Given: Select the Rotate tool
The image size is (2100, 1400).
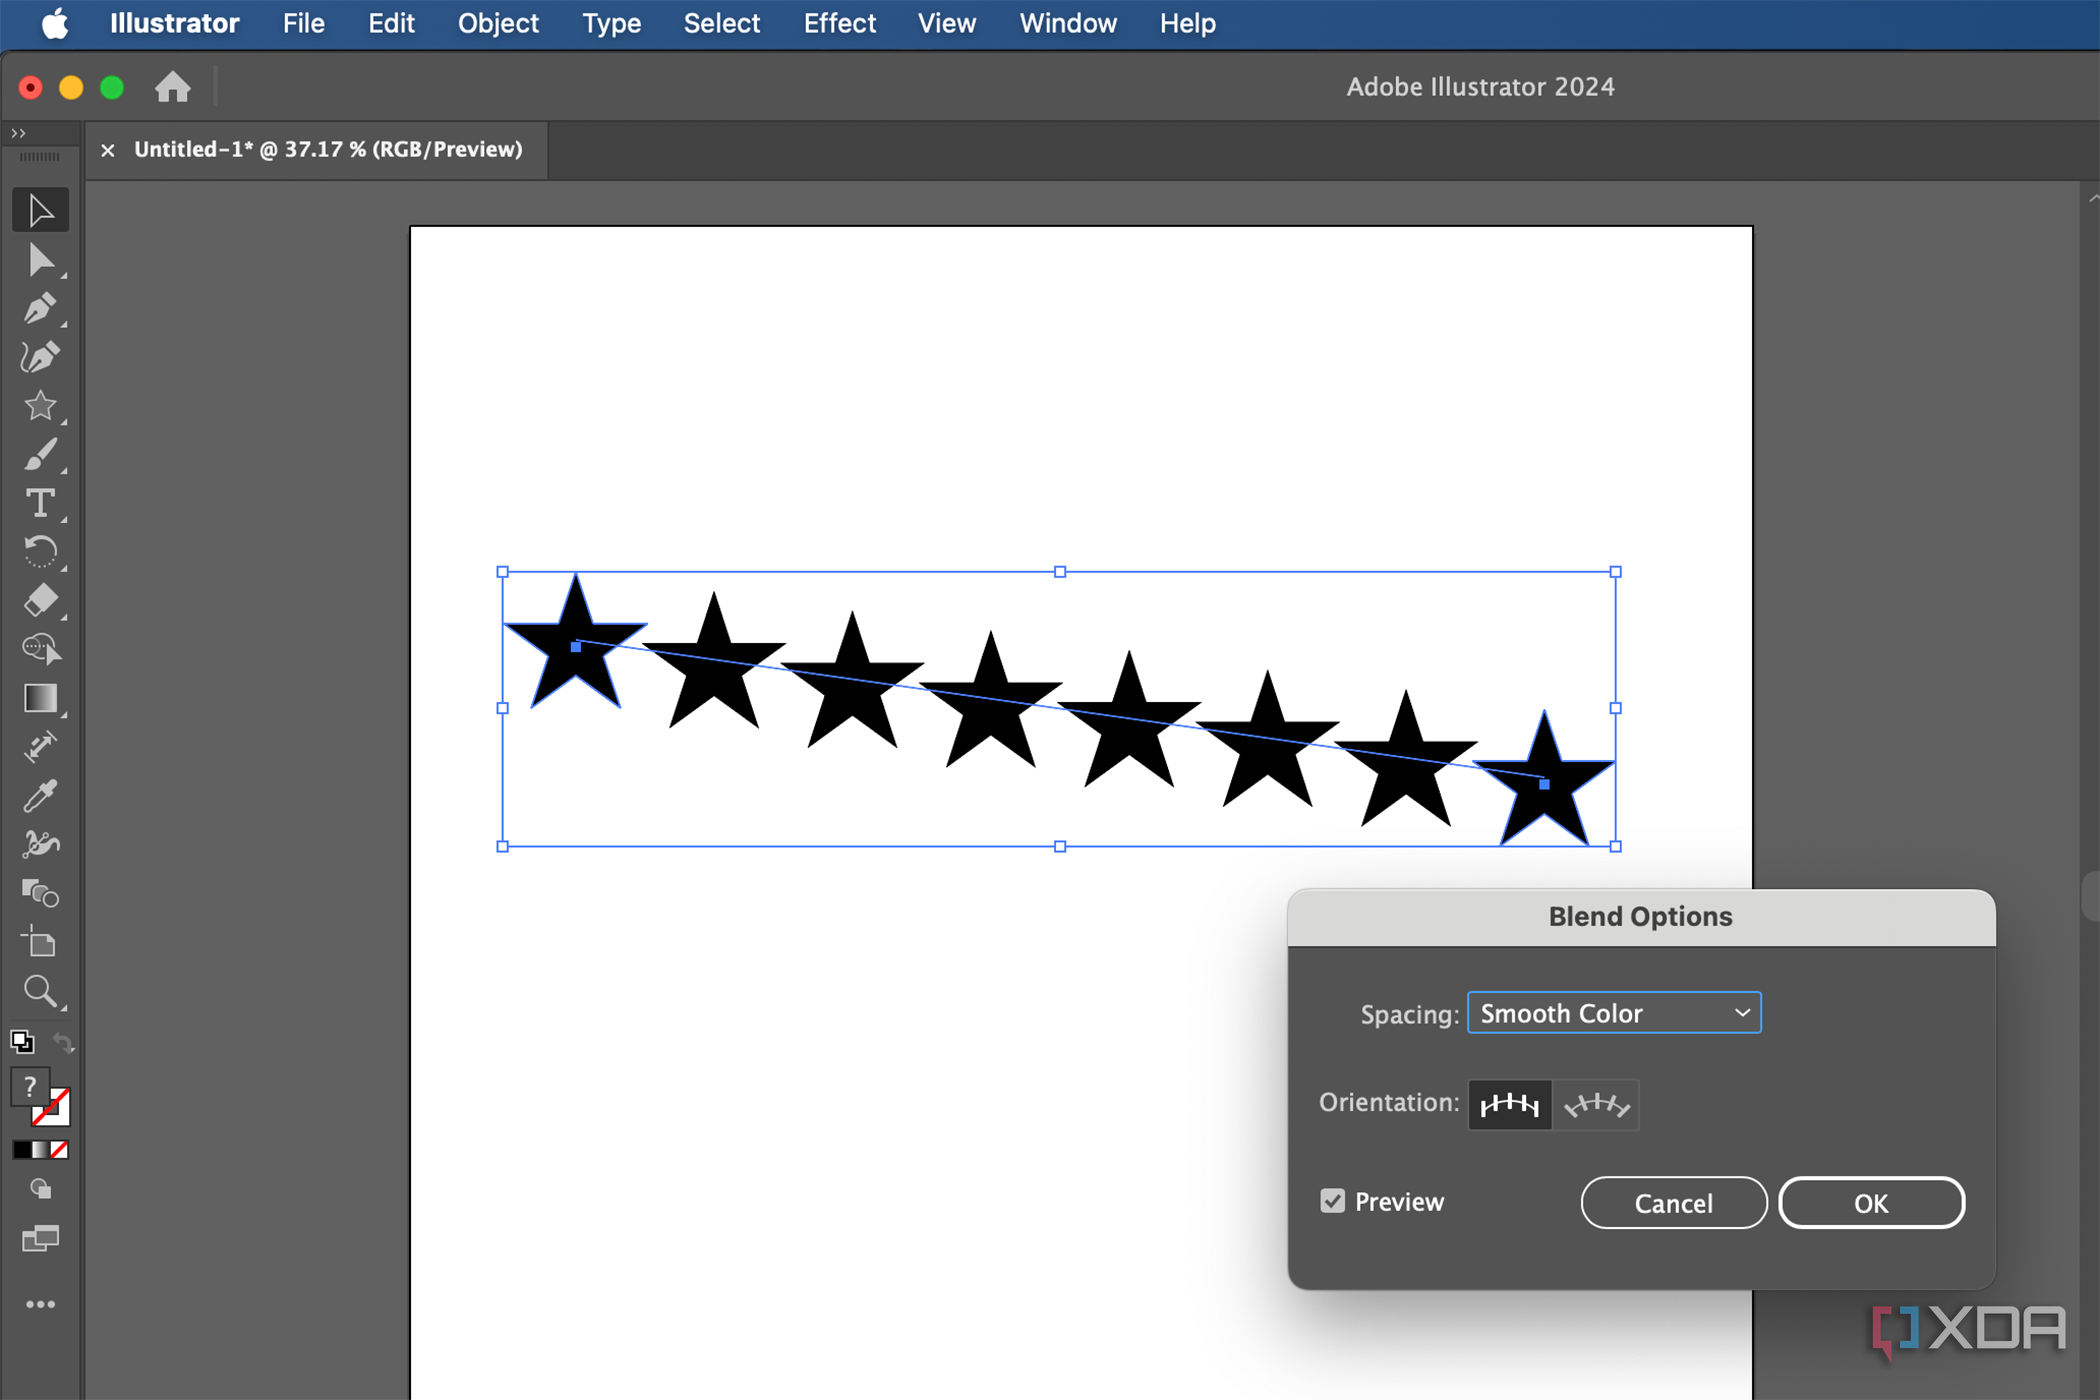Looking at the screenshot, I should (40, 552).
